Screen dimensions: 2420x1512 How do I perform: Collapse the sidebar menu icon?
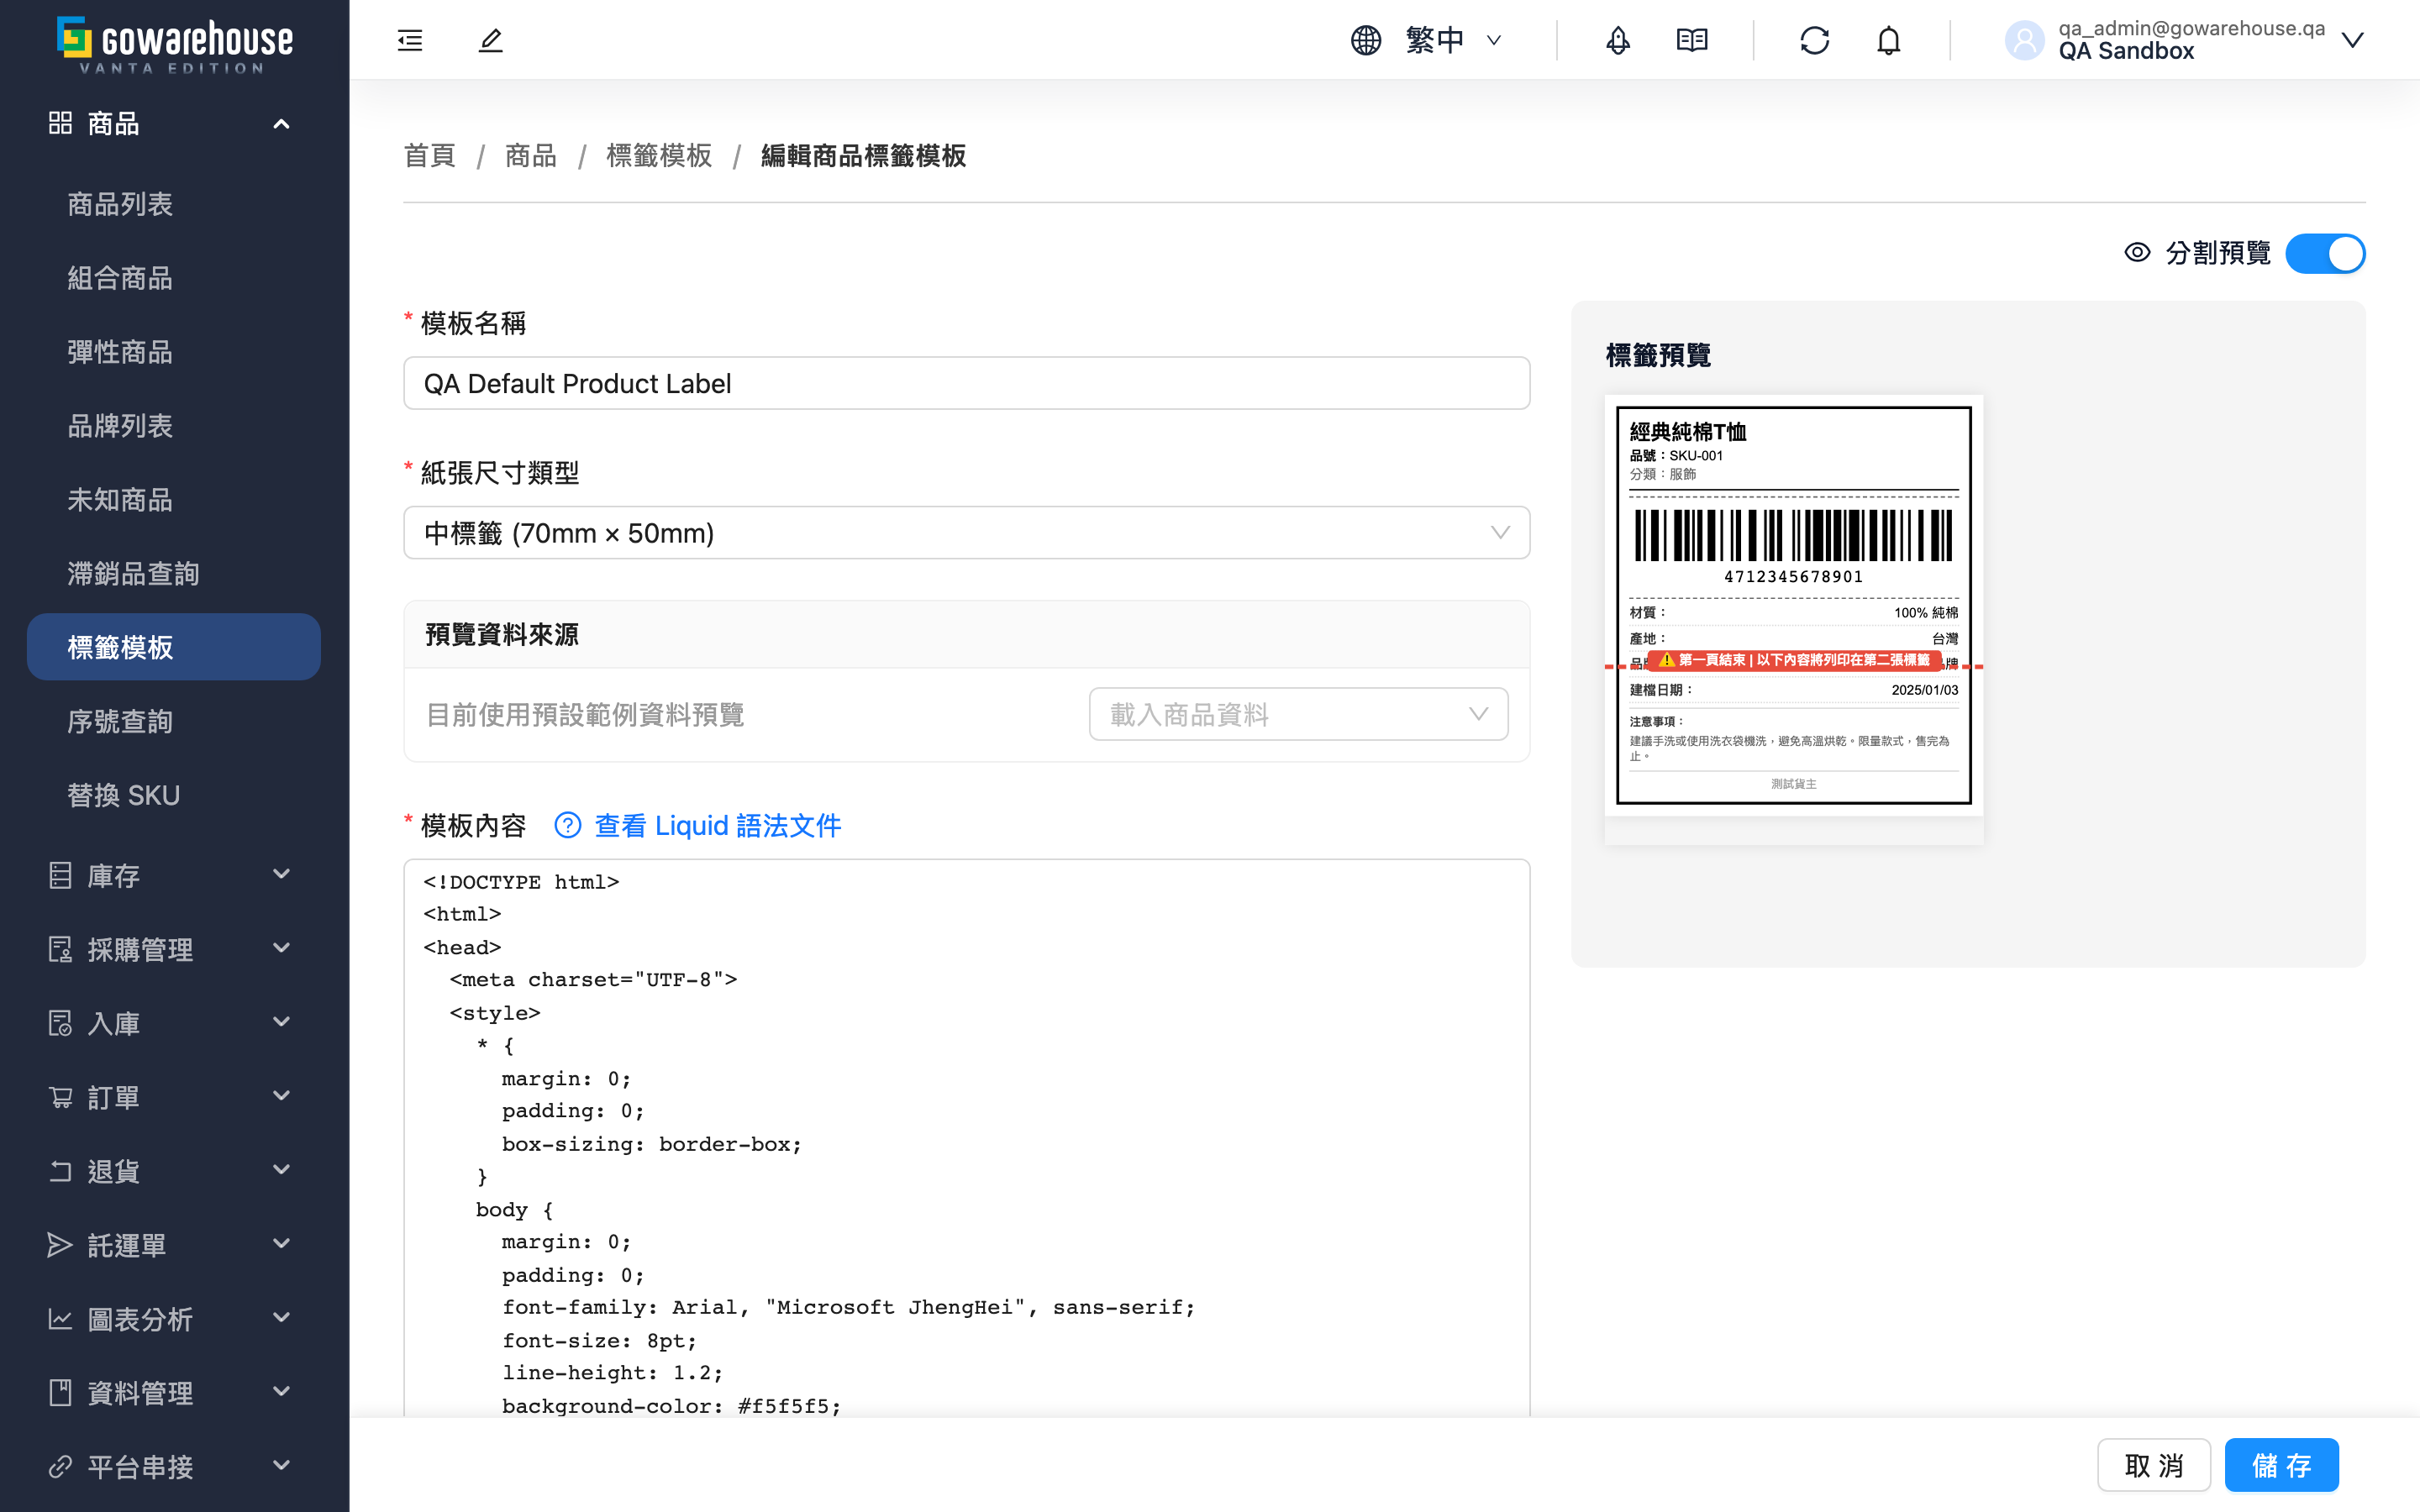click(x=410, y=40)
